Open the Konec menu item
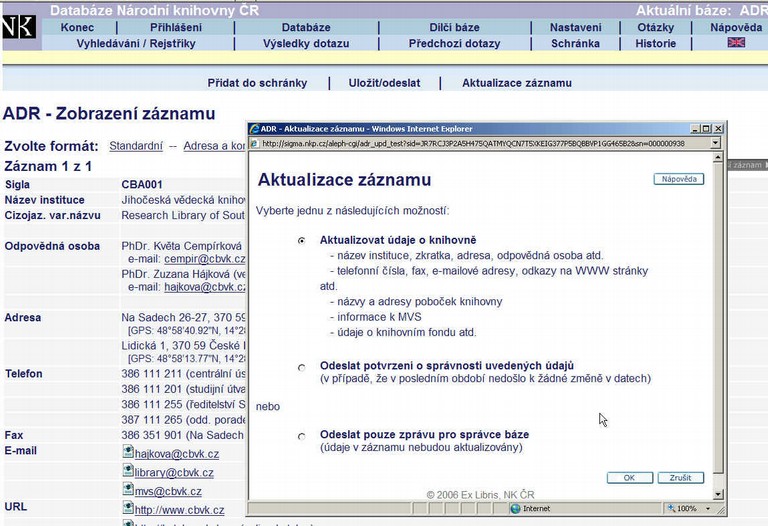This screenshot has height=526, width=768. pos(77,27)
